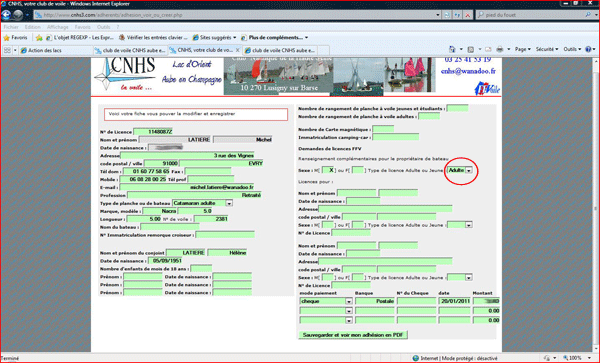This screenshot has width=600, height=363.
Task: Open the Page command bar menu
Action: pyautogui.click(x=522, y=49)
